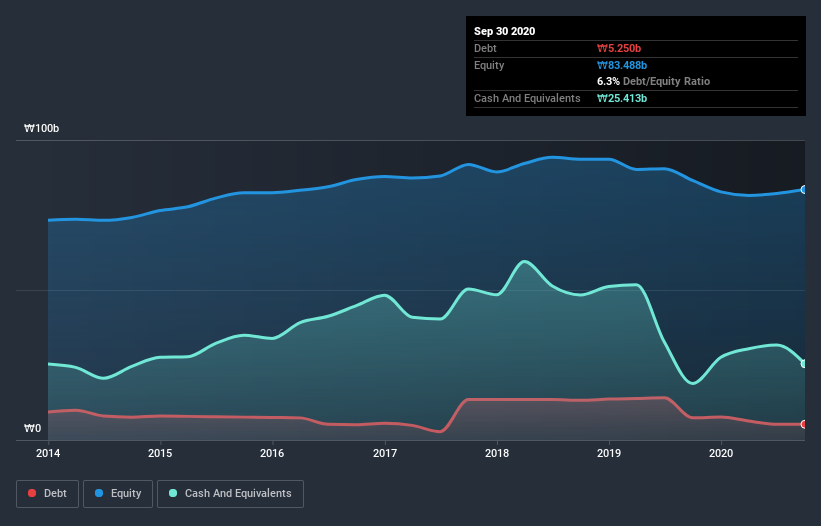Click the ₩0 y-axis label
Screen dimensions: 821x526
pos(32,428)
